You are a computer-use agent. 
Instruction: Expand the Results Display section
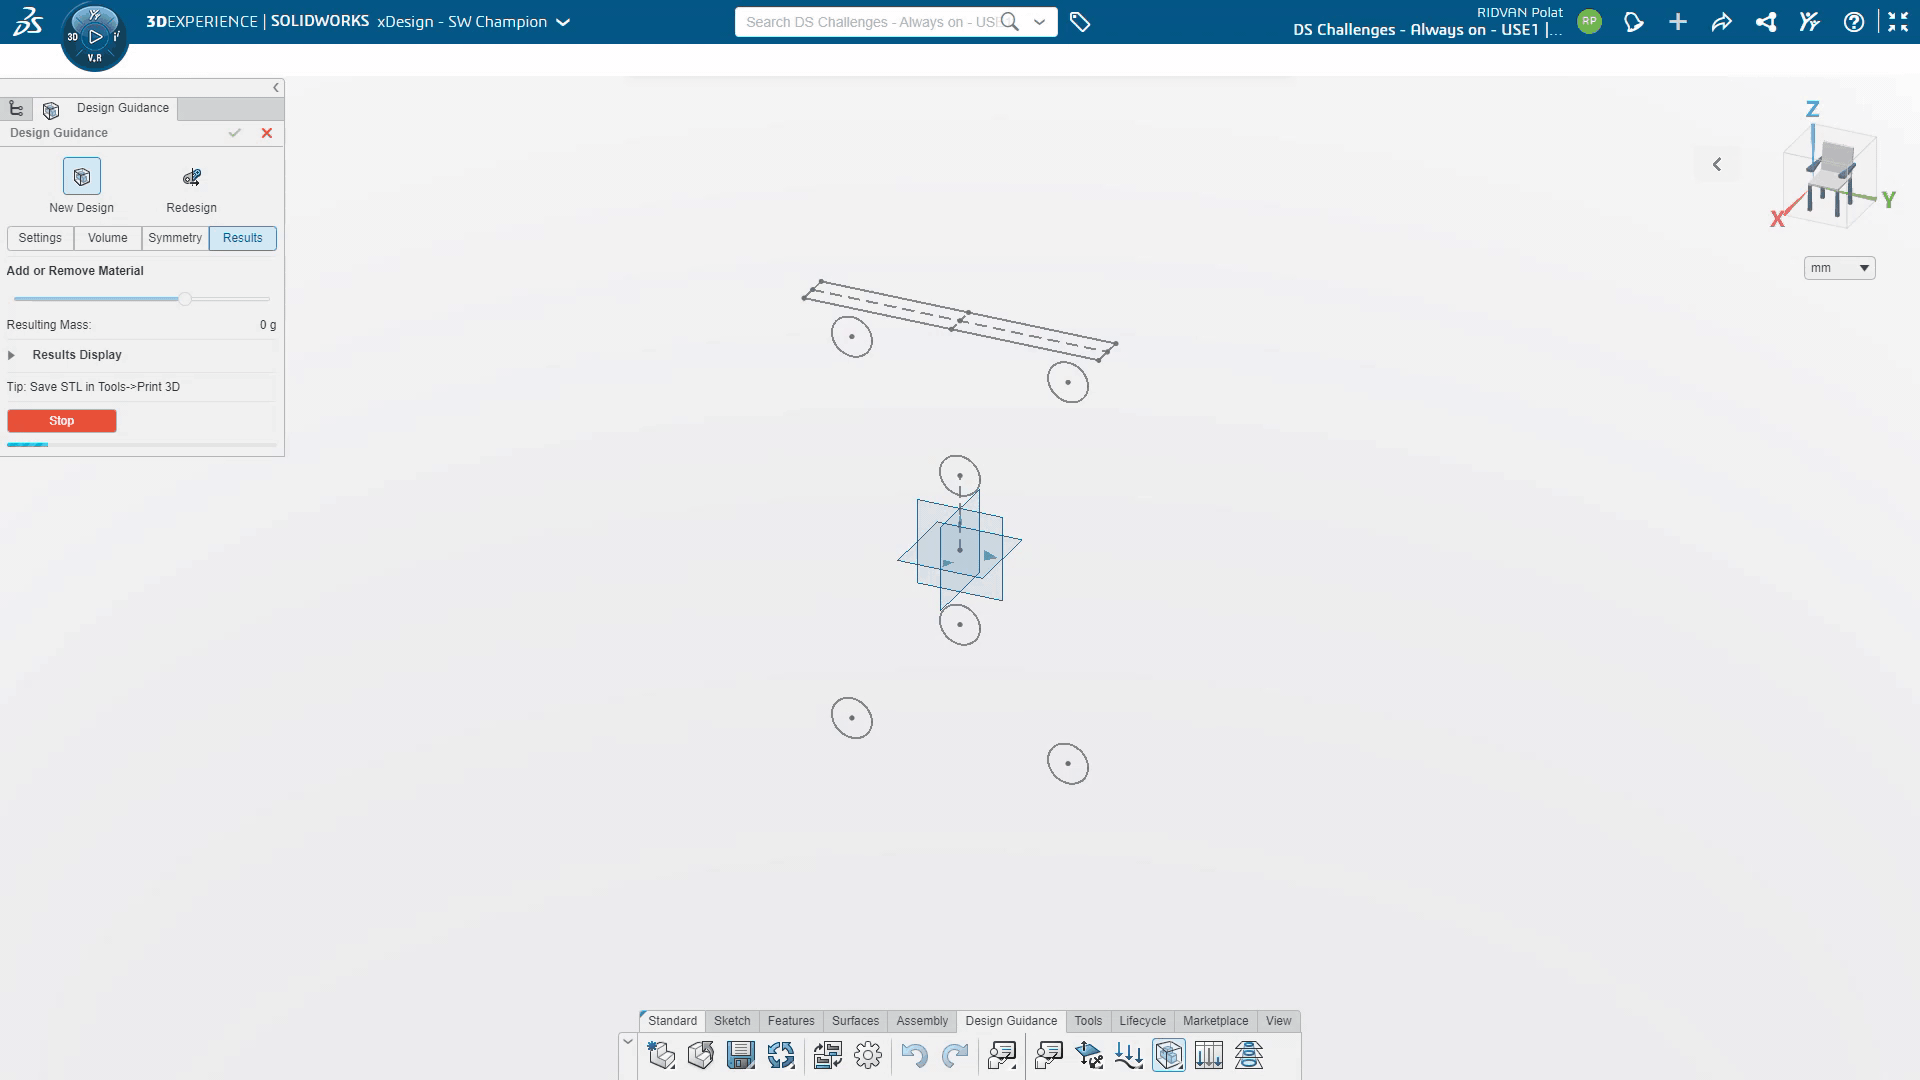click(x=12, y=354)
